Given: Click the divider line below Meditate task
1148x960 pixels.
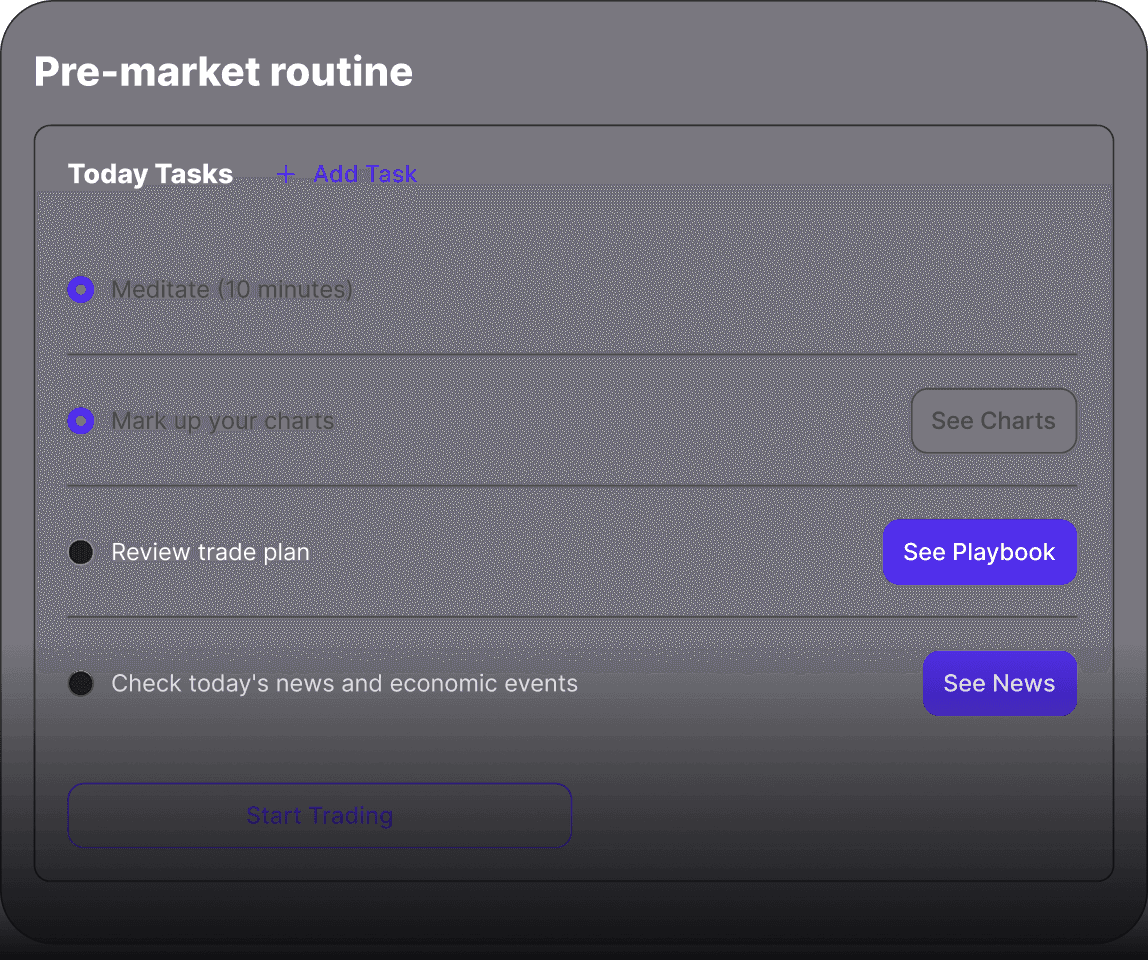Looking at the screenshot, I should click(x=572, y=354).
